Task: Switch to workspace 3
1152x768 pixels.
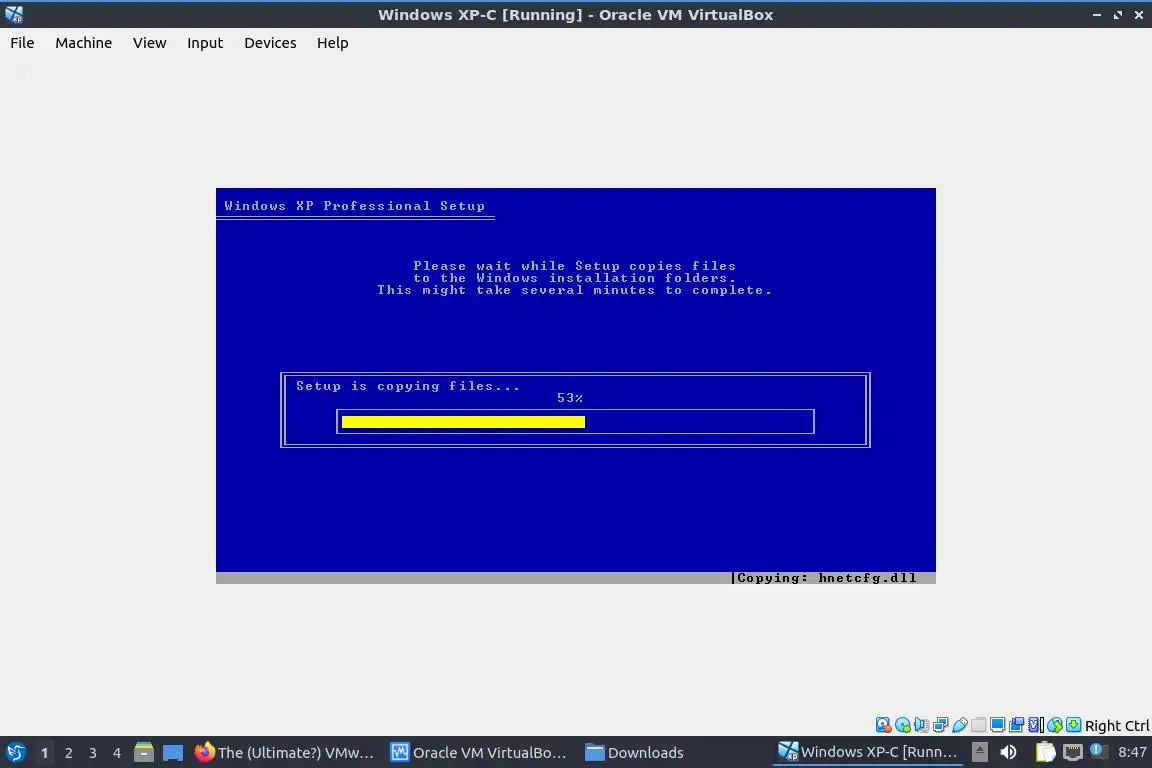Action: [x=93, y=753]
